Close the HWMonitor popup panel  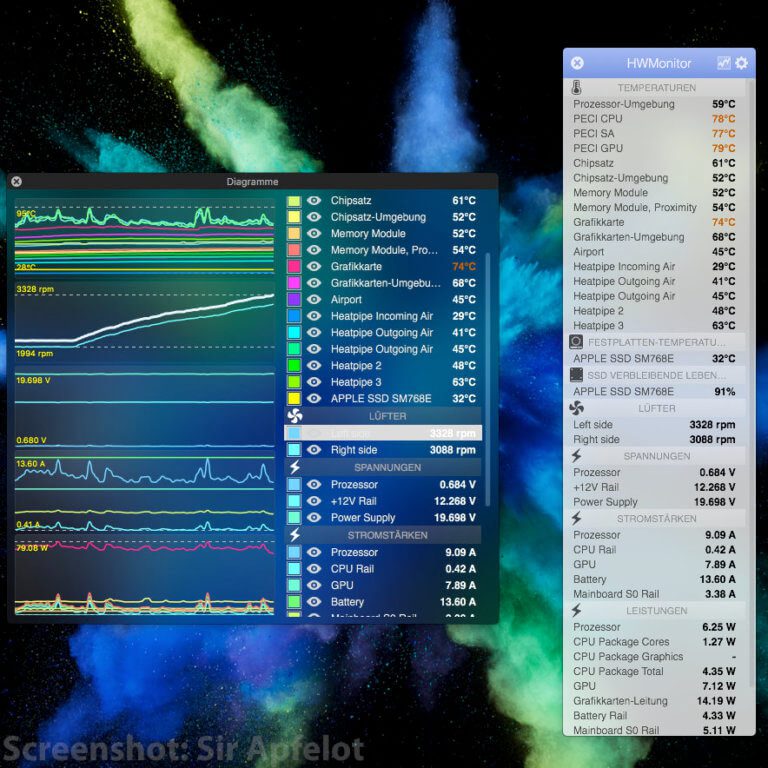577,63
